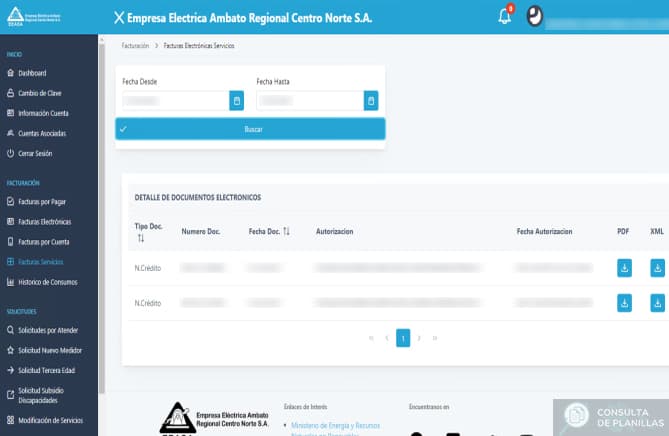Open Cuentas Asociadas
The image size is (669, 436).
point(36,133)
